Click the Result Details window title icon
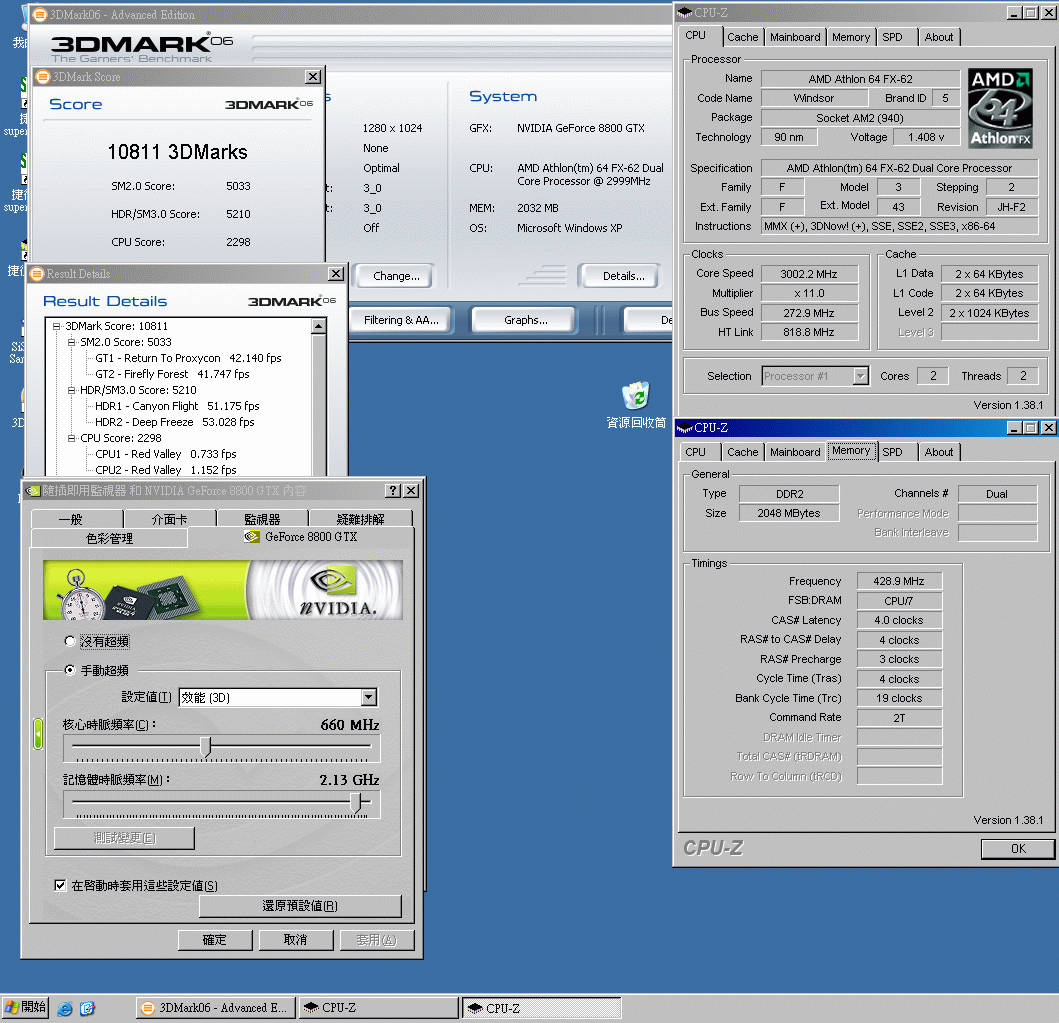1059x1023 pixels. (36, 273)
